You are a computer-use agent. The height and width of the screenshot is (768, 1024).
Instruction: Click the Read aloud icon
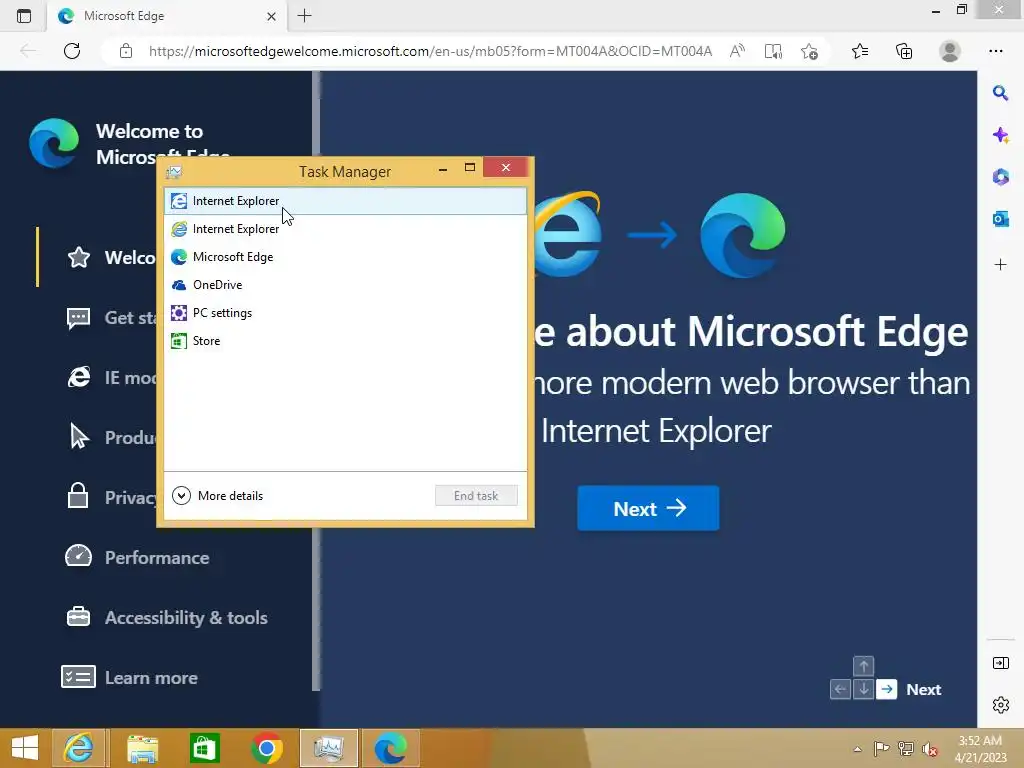coord(737,51)
